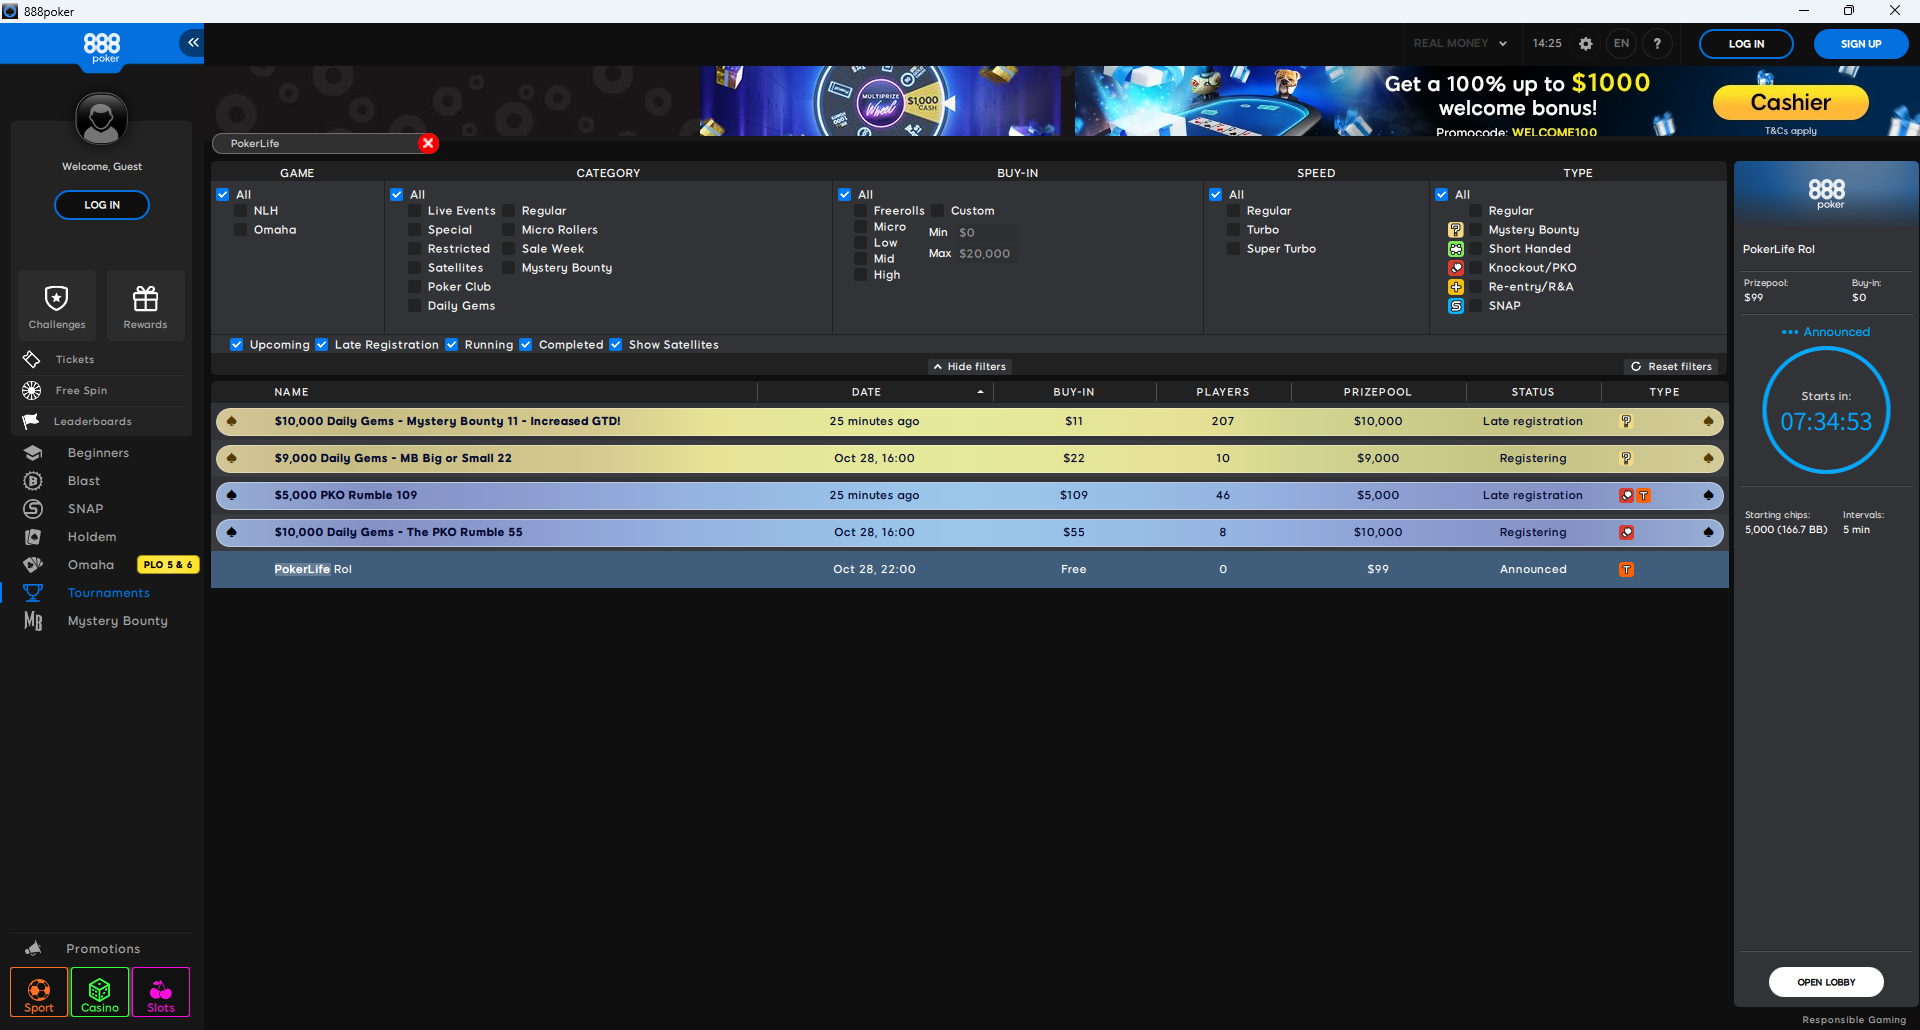Sort tournaments by the Date column
The height and width of the screenshot is (1030, 1920).
coord(865,391)
